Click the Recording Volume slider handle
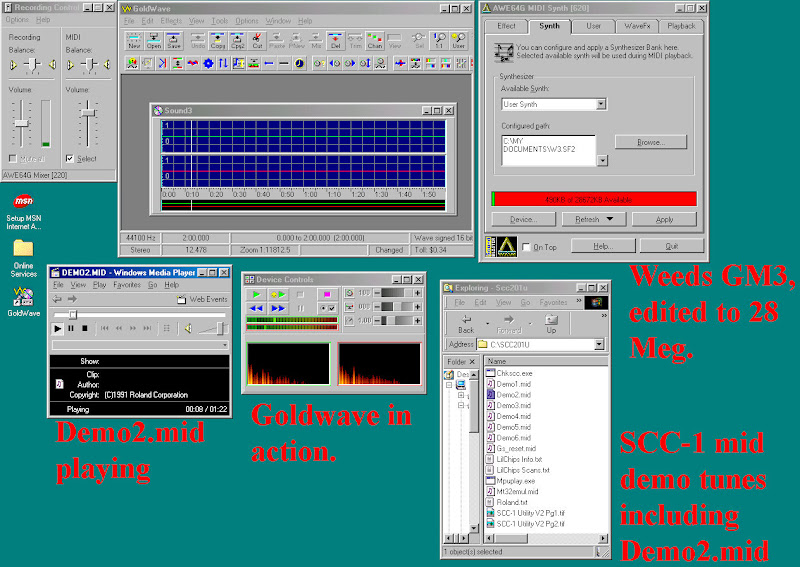The image size is (800, 567). [x=21, y=123]
